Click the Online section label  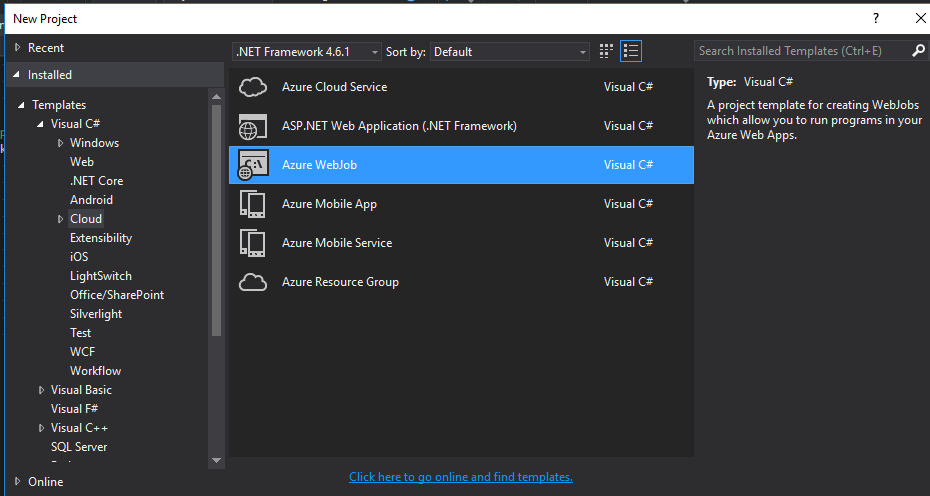[x=45, y=481]
